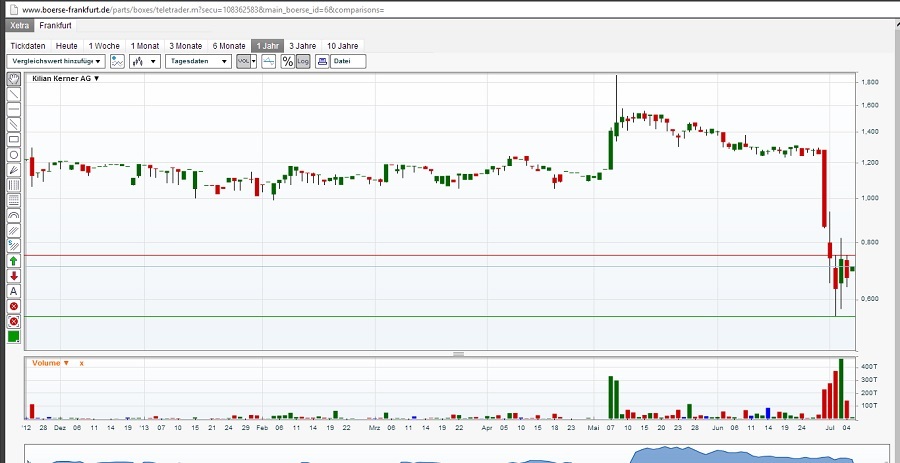
Task: Select the trend line drawing tool
Action: [x=14, y=94]
